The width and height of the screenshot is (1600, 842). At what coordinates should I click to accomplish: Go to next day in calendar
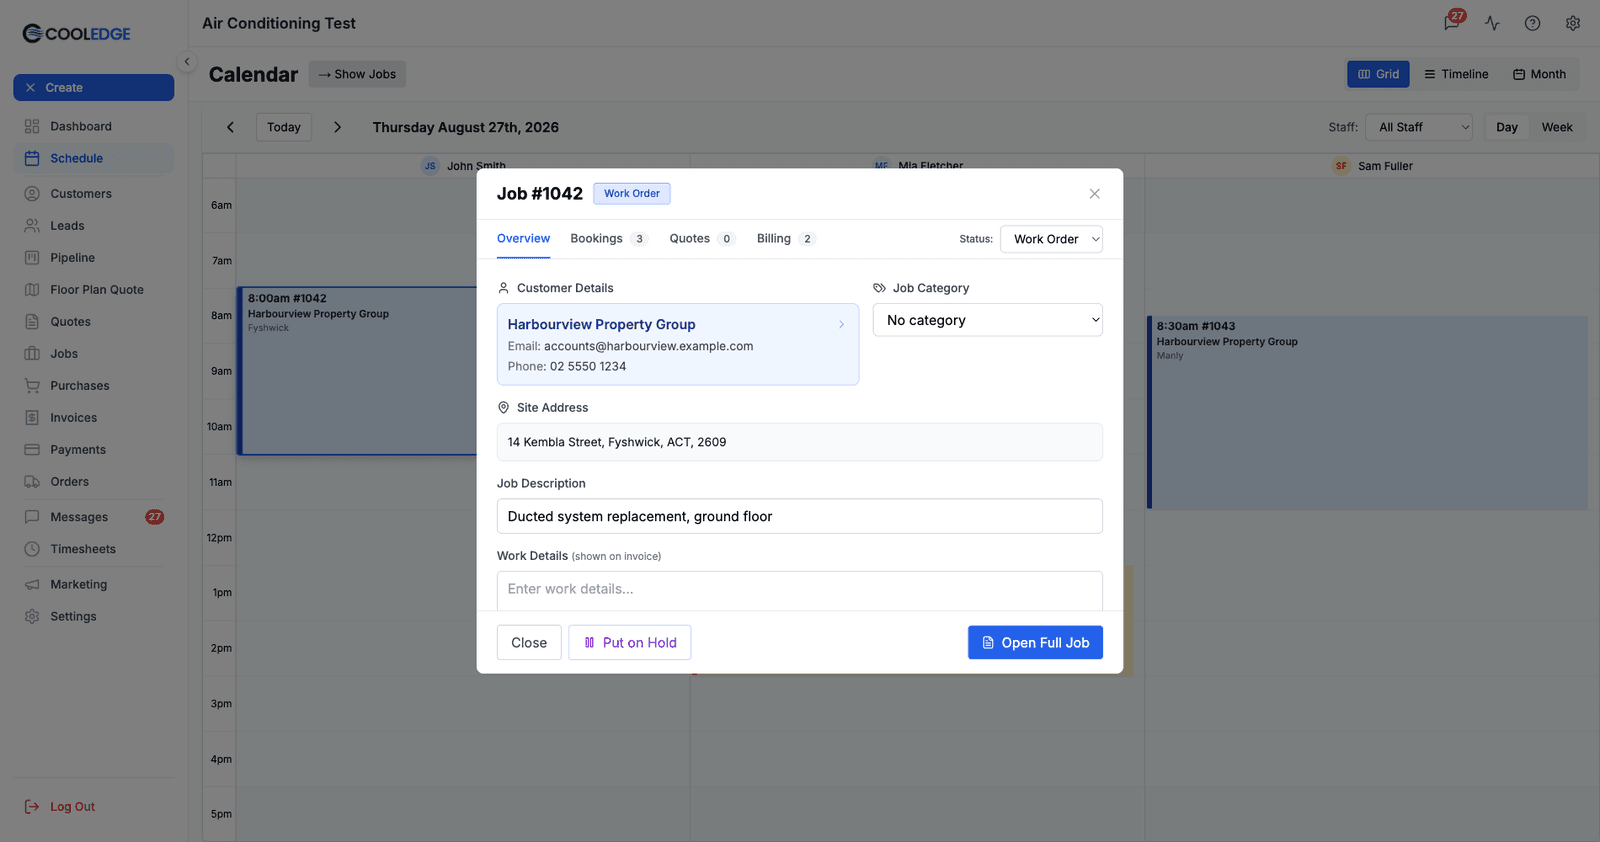tap(337, 127)
